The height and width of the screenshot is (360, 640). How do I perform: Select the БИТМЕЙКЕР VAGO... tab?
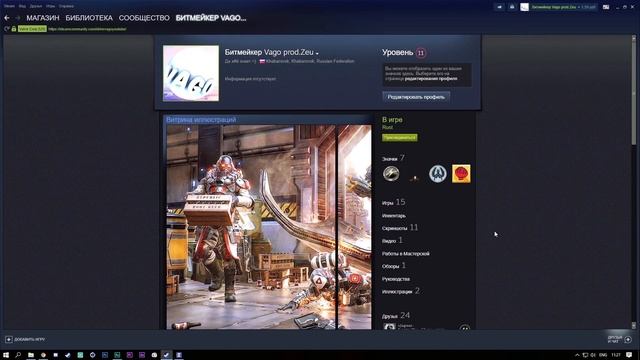coord(211,18)
